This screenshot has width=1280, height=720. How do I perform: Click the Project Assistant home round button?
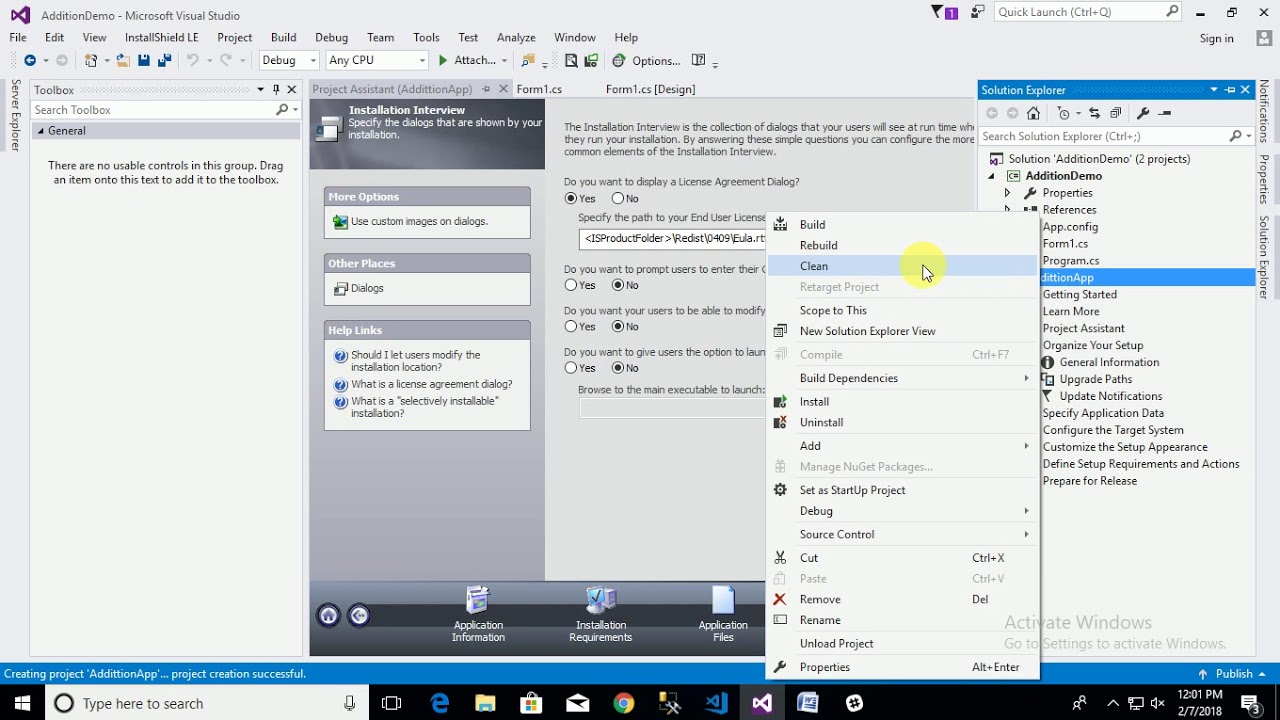(x=328, y=615)
